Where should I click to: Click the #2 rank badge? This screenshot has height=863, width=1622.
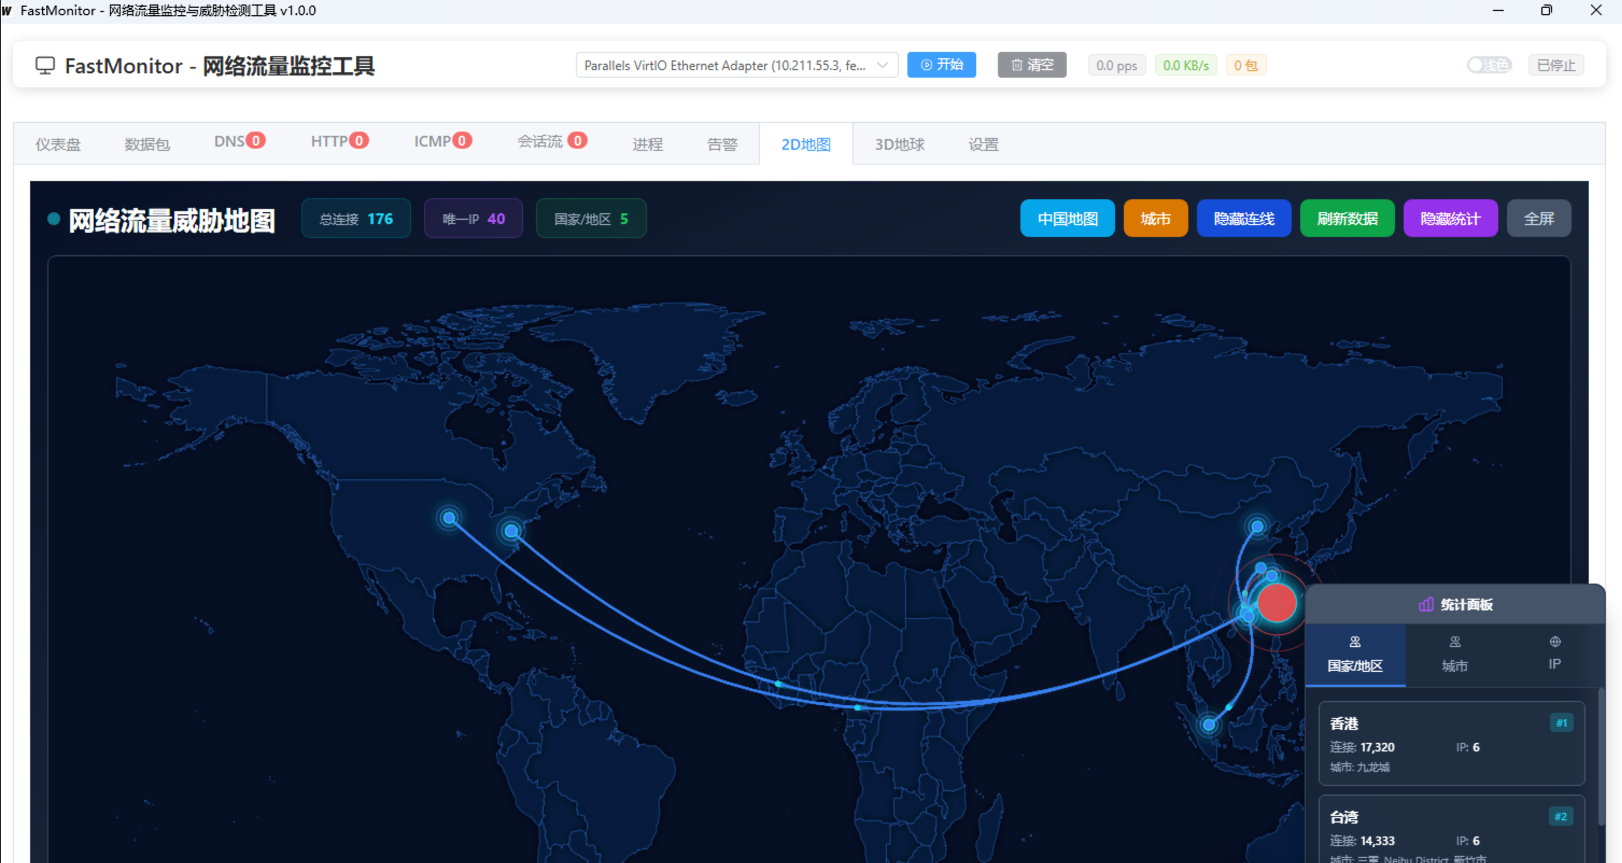coord(1561,817)
